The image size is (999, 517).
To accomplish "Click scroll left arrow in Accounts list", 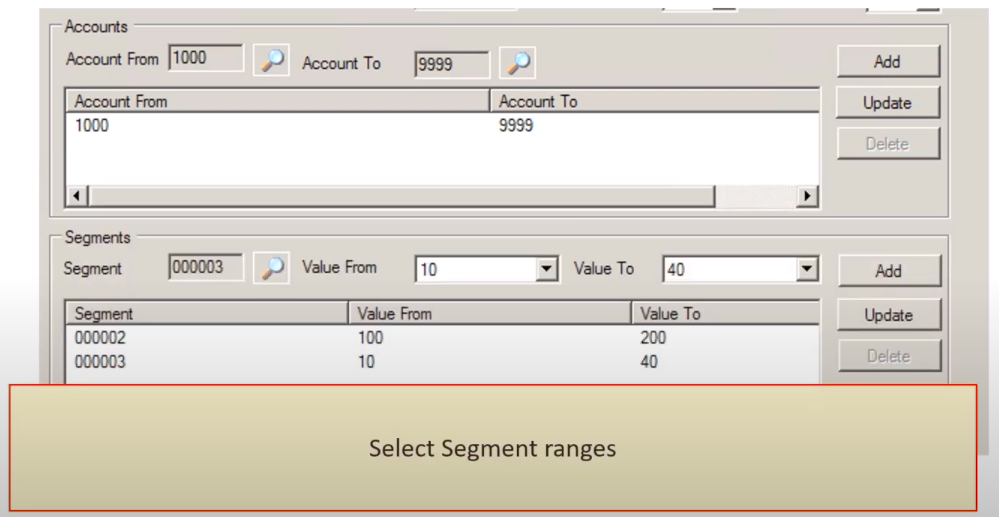I will [76, 196].
